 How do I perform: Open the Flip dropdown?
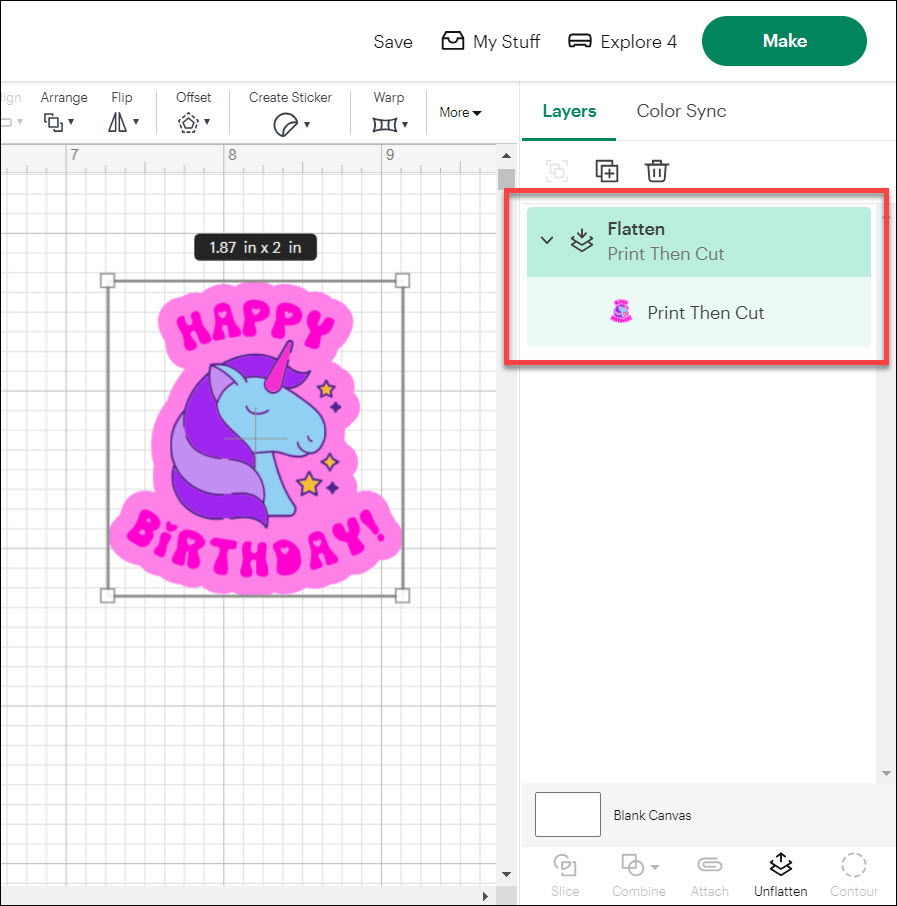[x=123, y=123]
